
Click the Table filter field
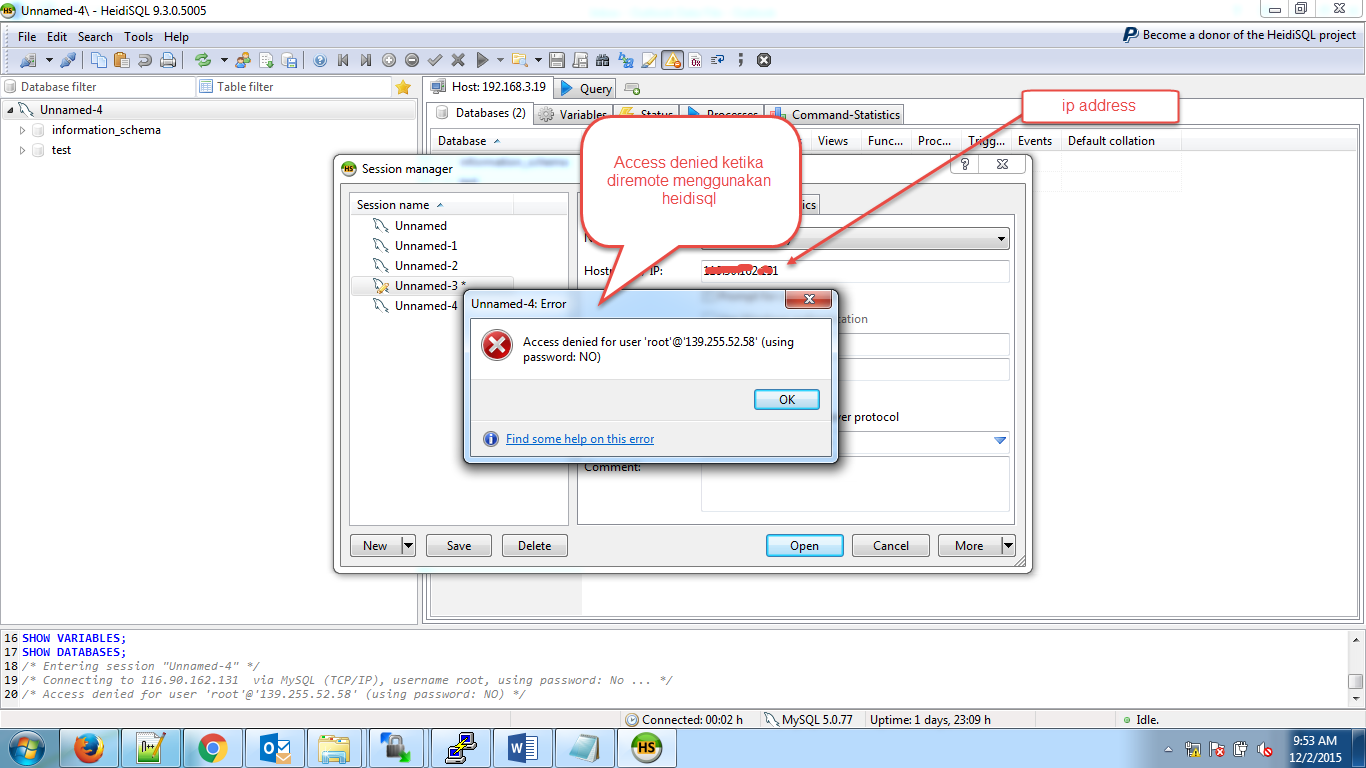(x=302, y=87)
